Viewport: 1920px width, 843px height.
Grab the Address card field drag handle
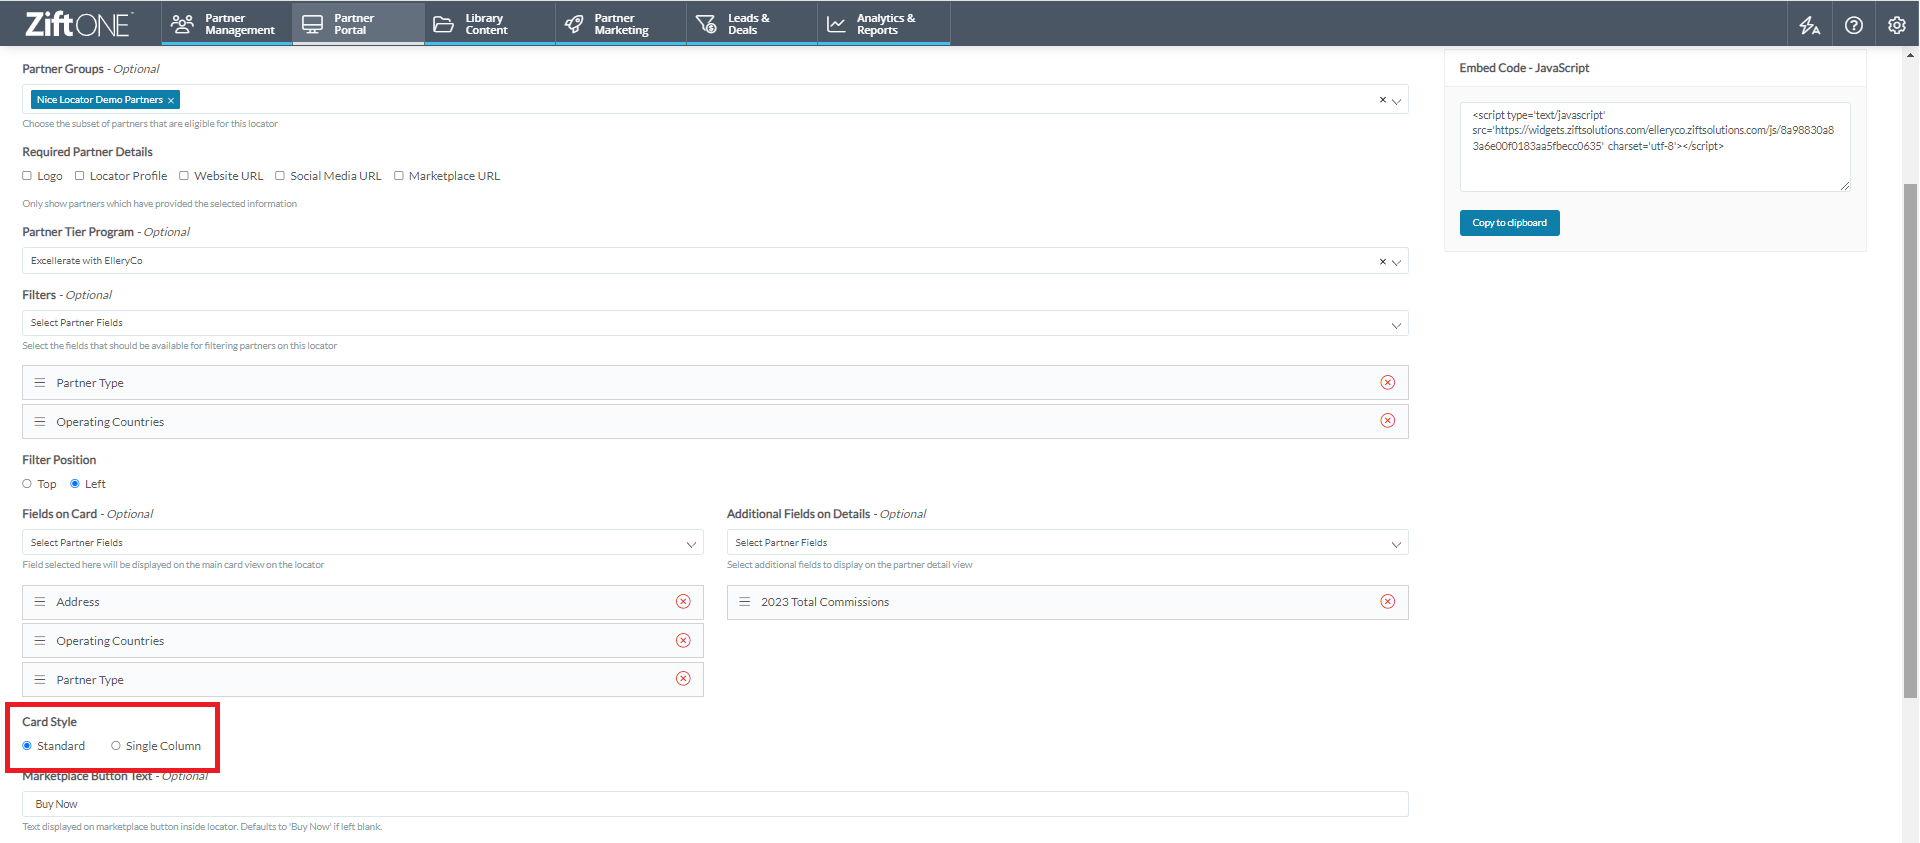tap(40, 602)
